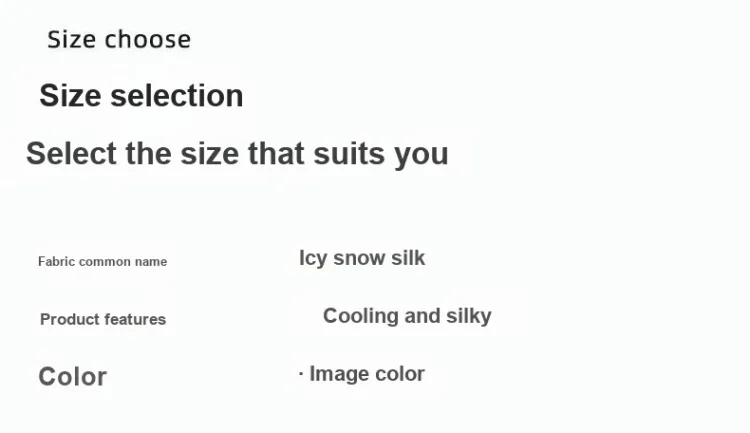Select the "Size selection" title text
The width and height of the screenshot is (750, 433).
coord(141,96)
